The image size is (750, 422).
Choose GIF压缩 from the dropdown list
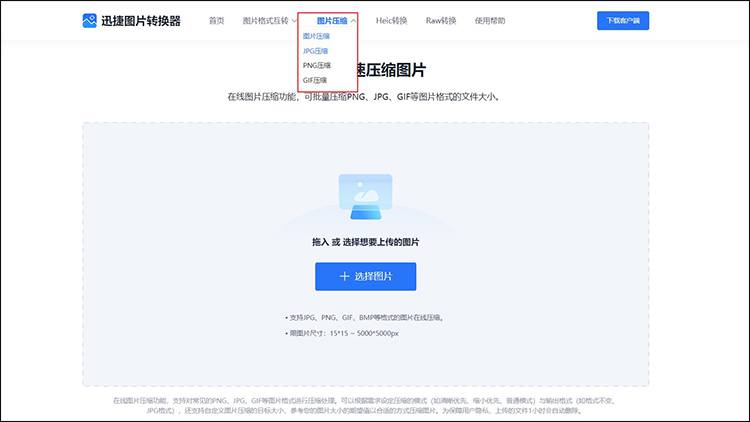point(315,79)
